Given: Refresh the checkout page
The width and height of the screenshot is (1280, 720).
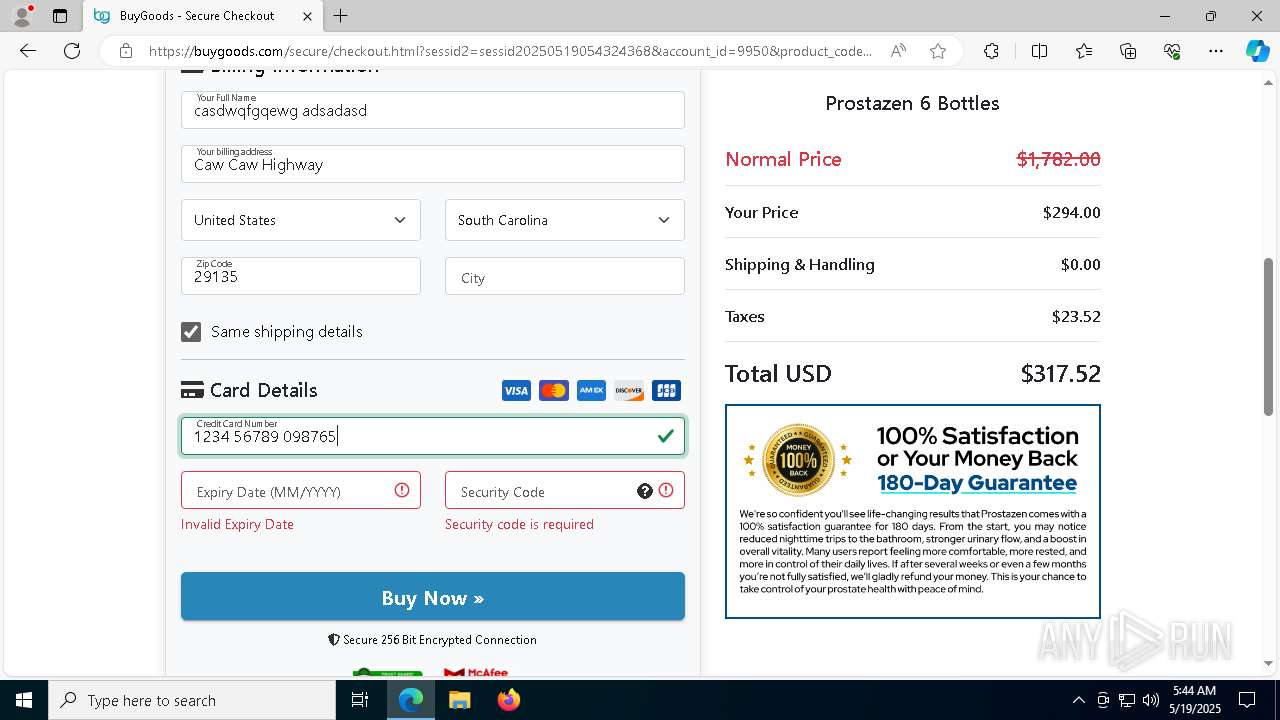Looking at the screenshot, I should click(x=72, y=51).
